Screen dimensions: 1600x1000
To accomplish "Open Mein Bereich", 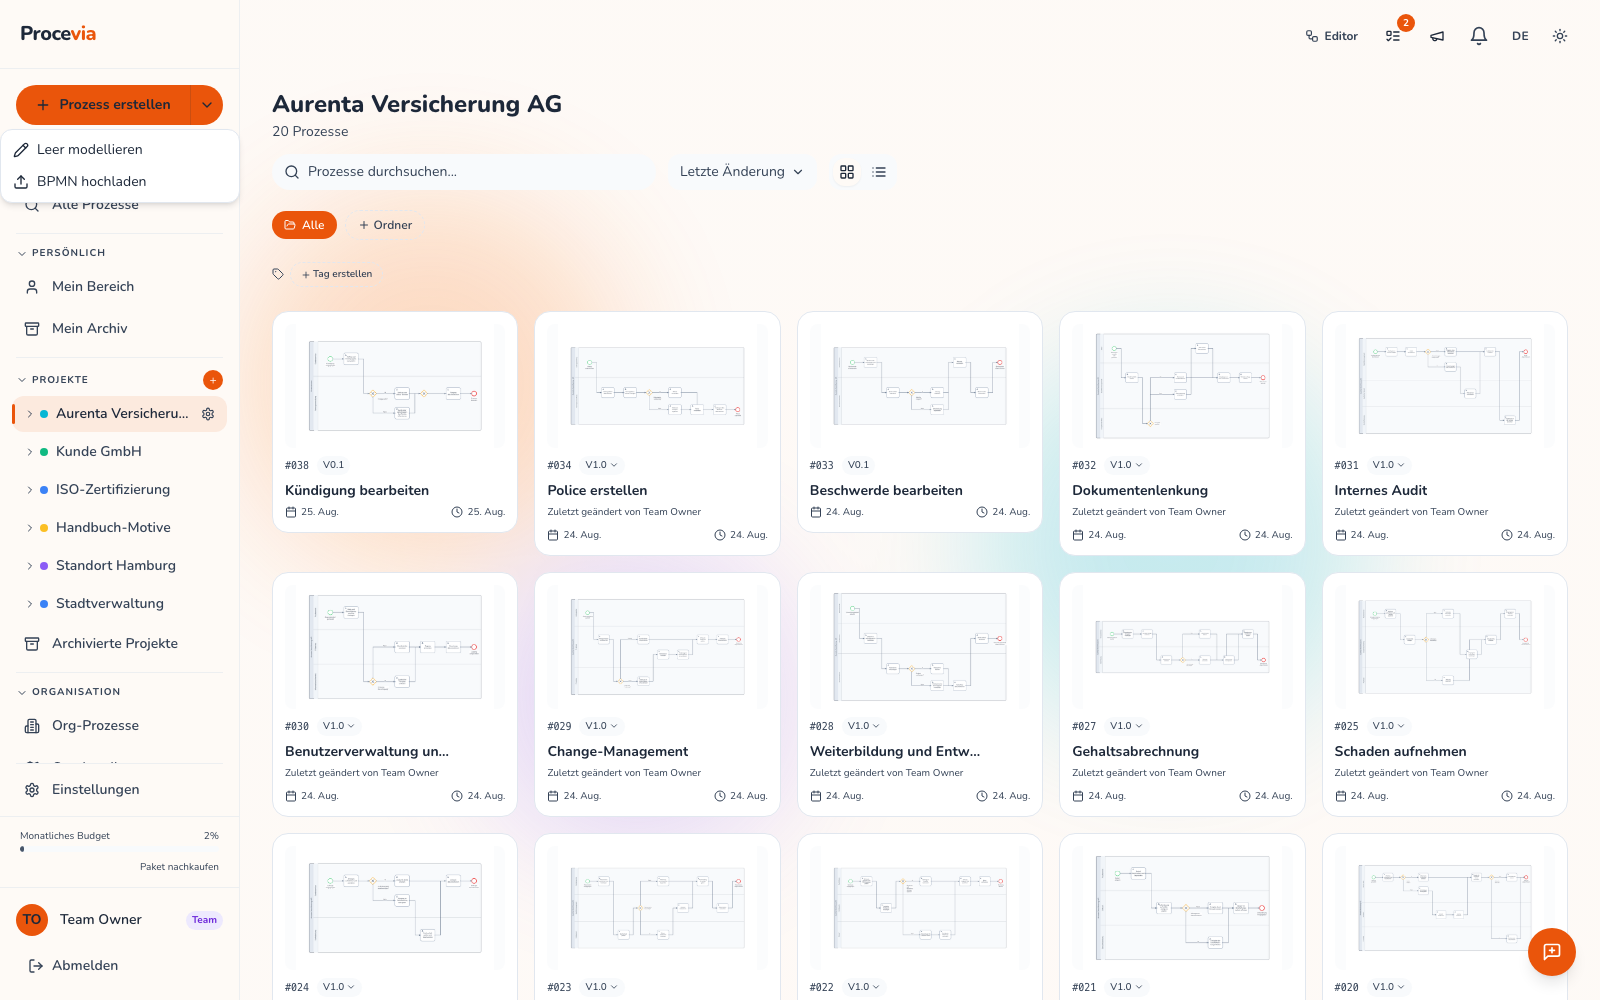I will pos(119,287).
